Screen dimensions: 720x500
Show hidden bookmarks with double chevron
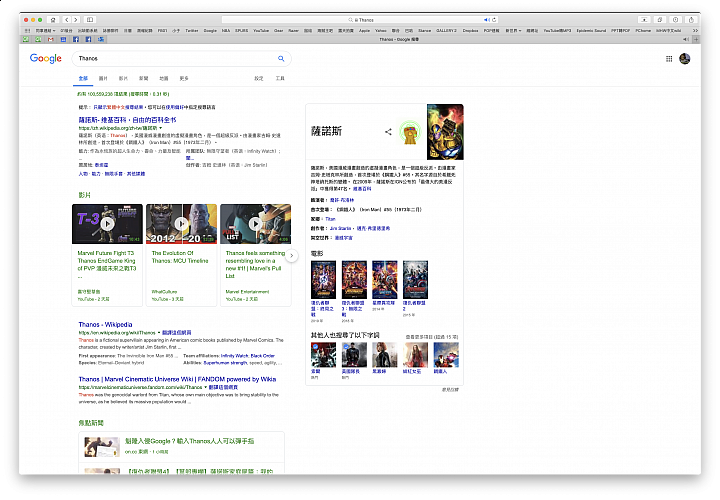(695, 30)
